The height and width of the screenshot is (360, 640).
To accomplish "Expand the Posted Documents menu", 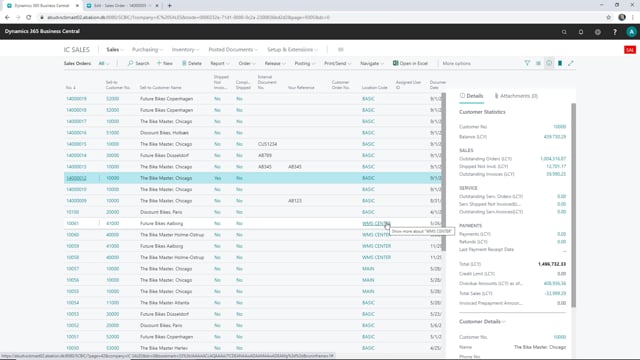I will (x=233, y=49).
